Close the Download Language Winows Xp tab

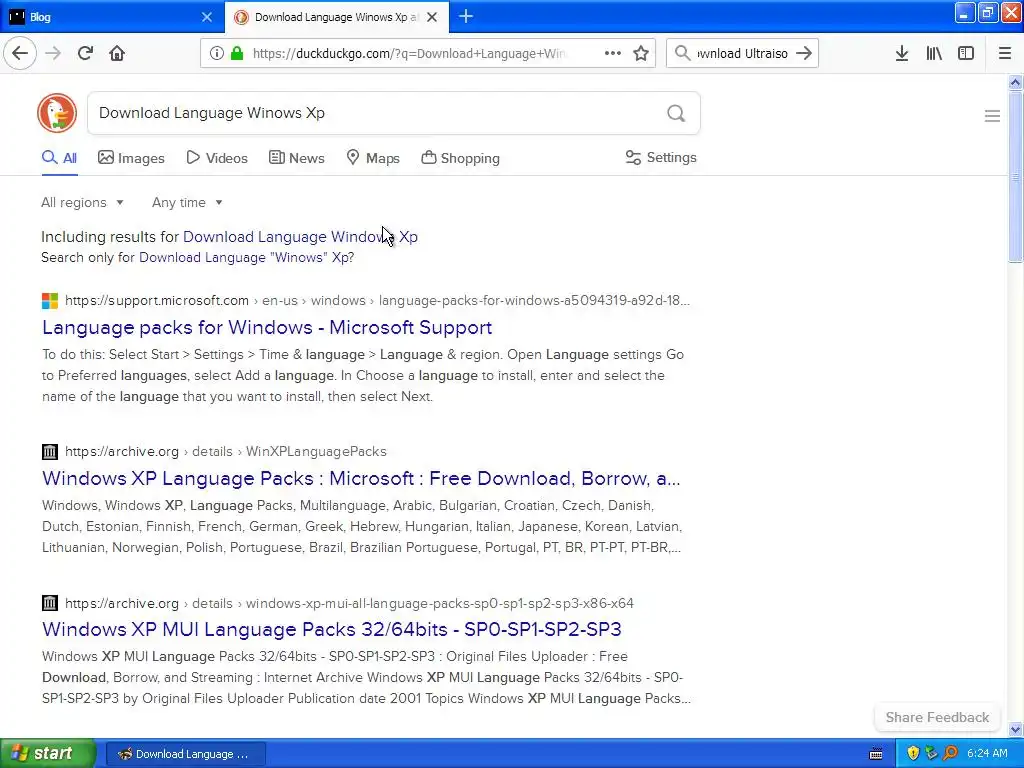432,17
